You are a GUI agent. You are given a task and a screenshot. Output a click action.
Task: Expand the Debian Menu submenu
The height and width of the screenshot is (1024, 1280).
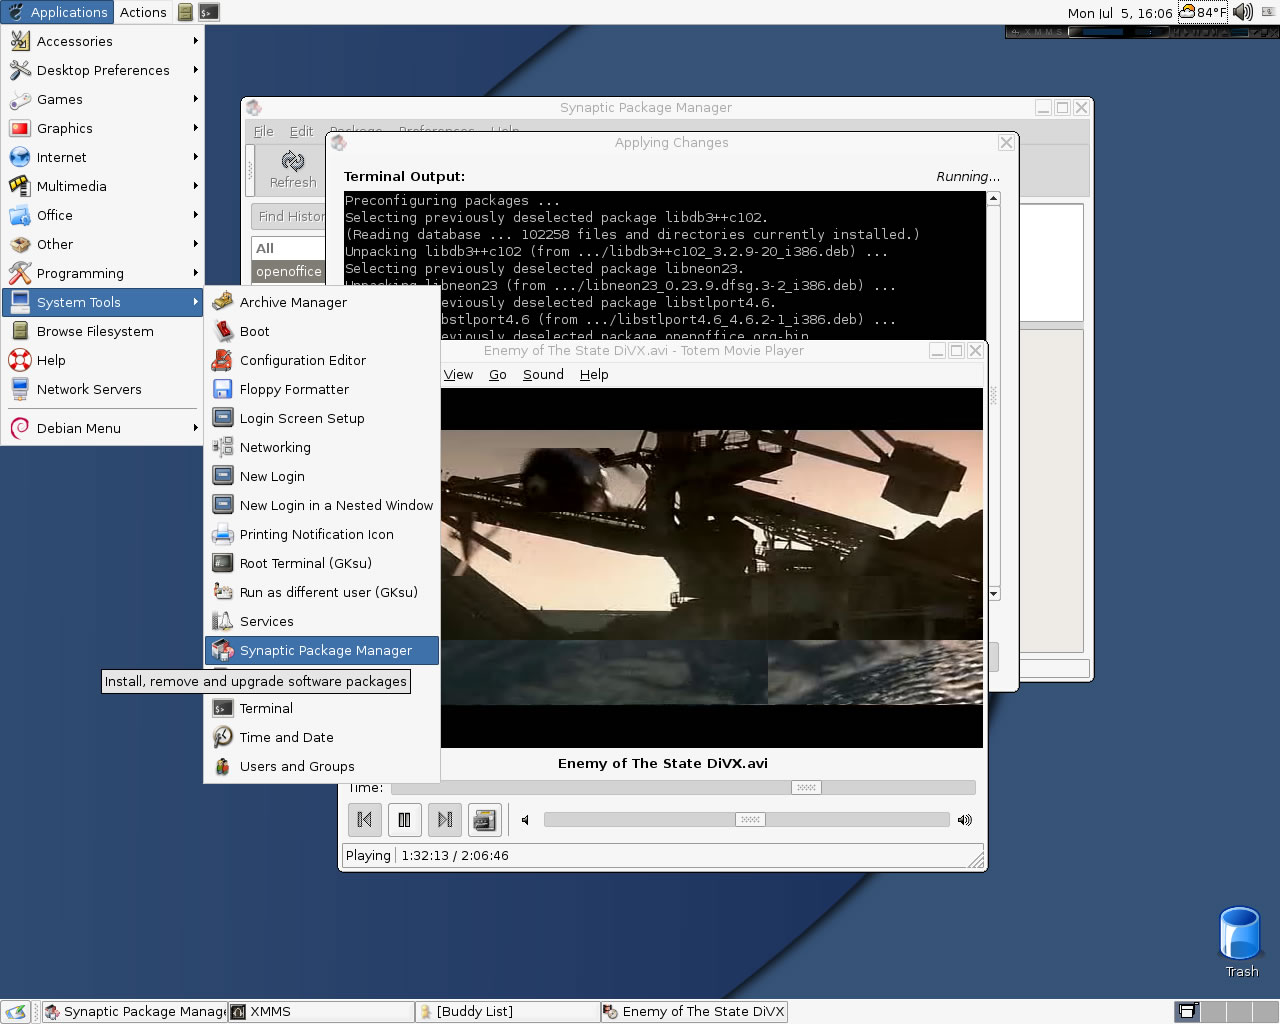point(102,428)
